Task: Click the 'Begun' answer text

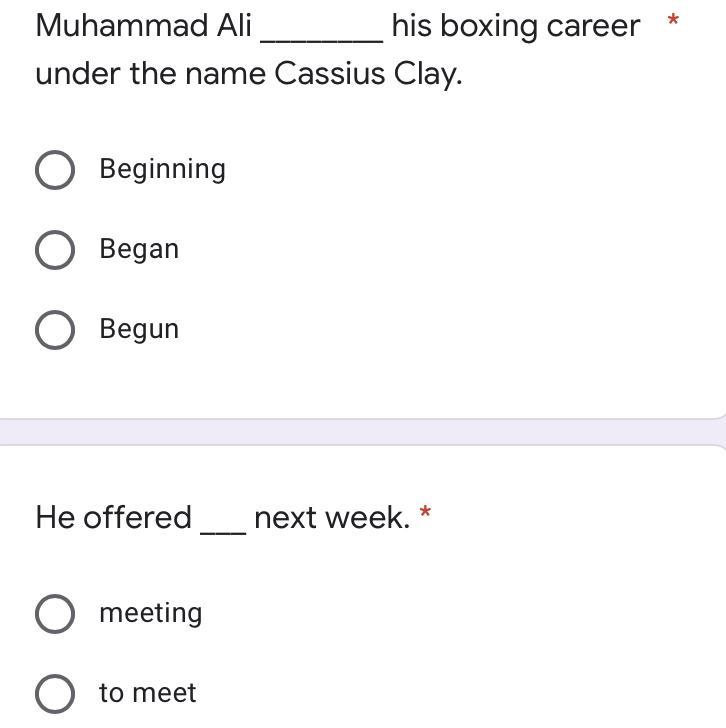Action: pyautogui.click(x=139, y=329)
